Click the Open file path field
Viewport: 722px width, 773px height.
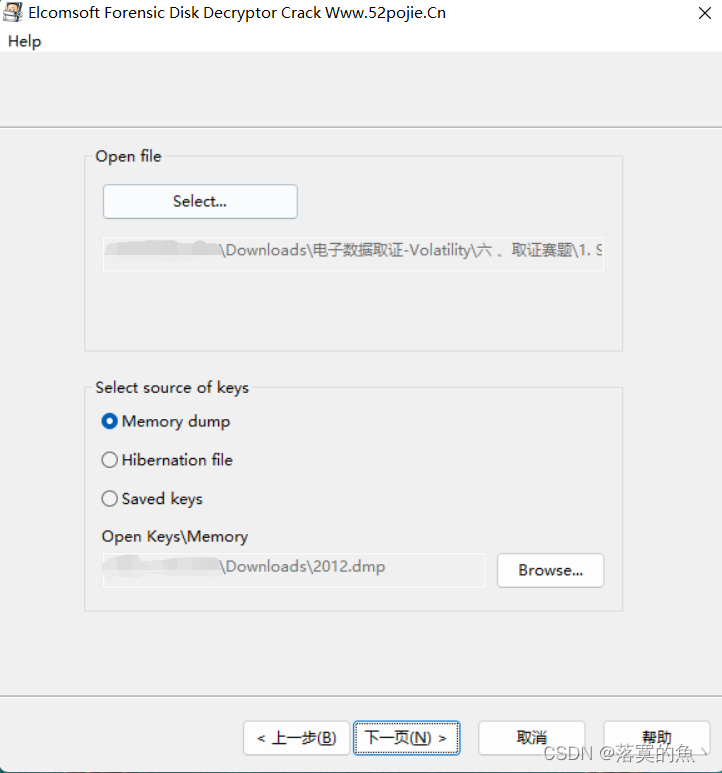click(x=353, y=253)
